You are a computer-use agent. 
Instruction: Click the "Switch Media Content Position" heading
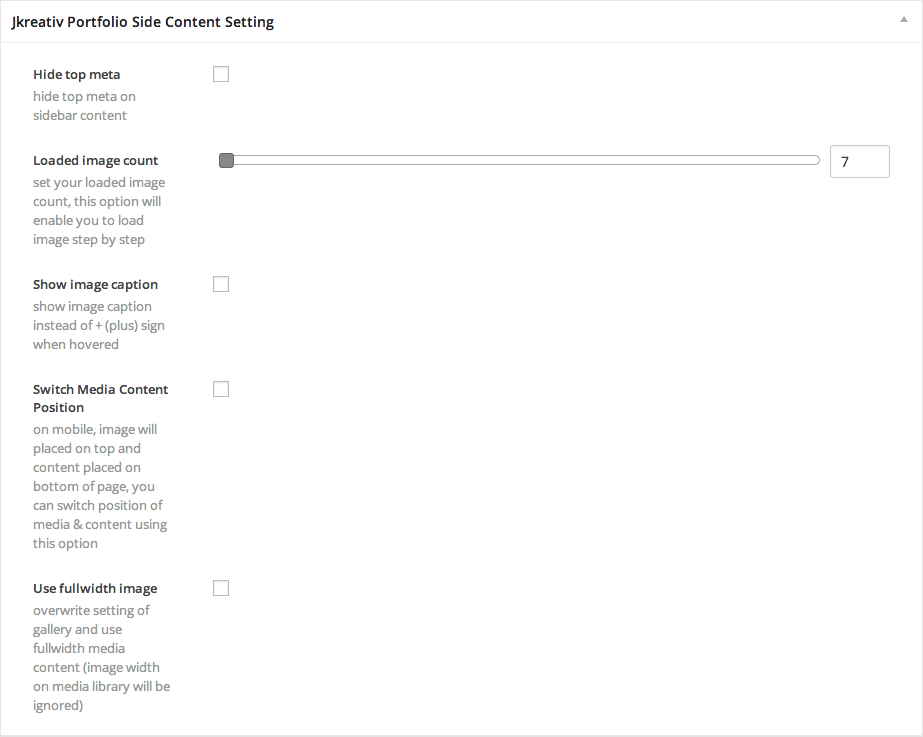(x=100, y=398)
